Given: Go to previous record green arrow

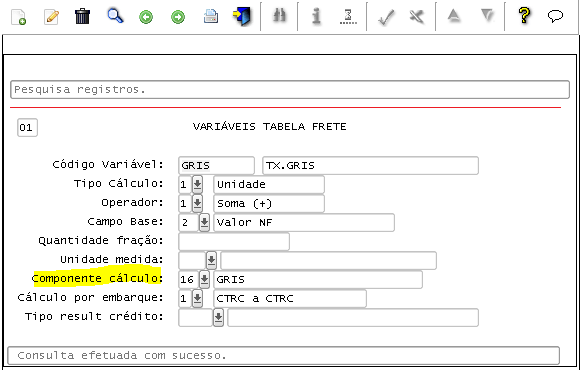Looking at the screenshot, I should [146, 17].
